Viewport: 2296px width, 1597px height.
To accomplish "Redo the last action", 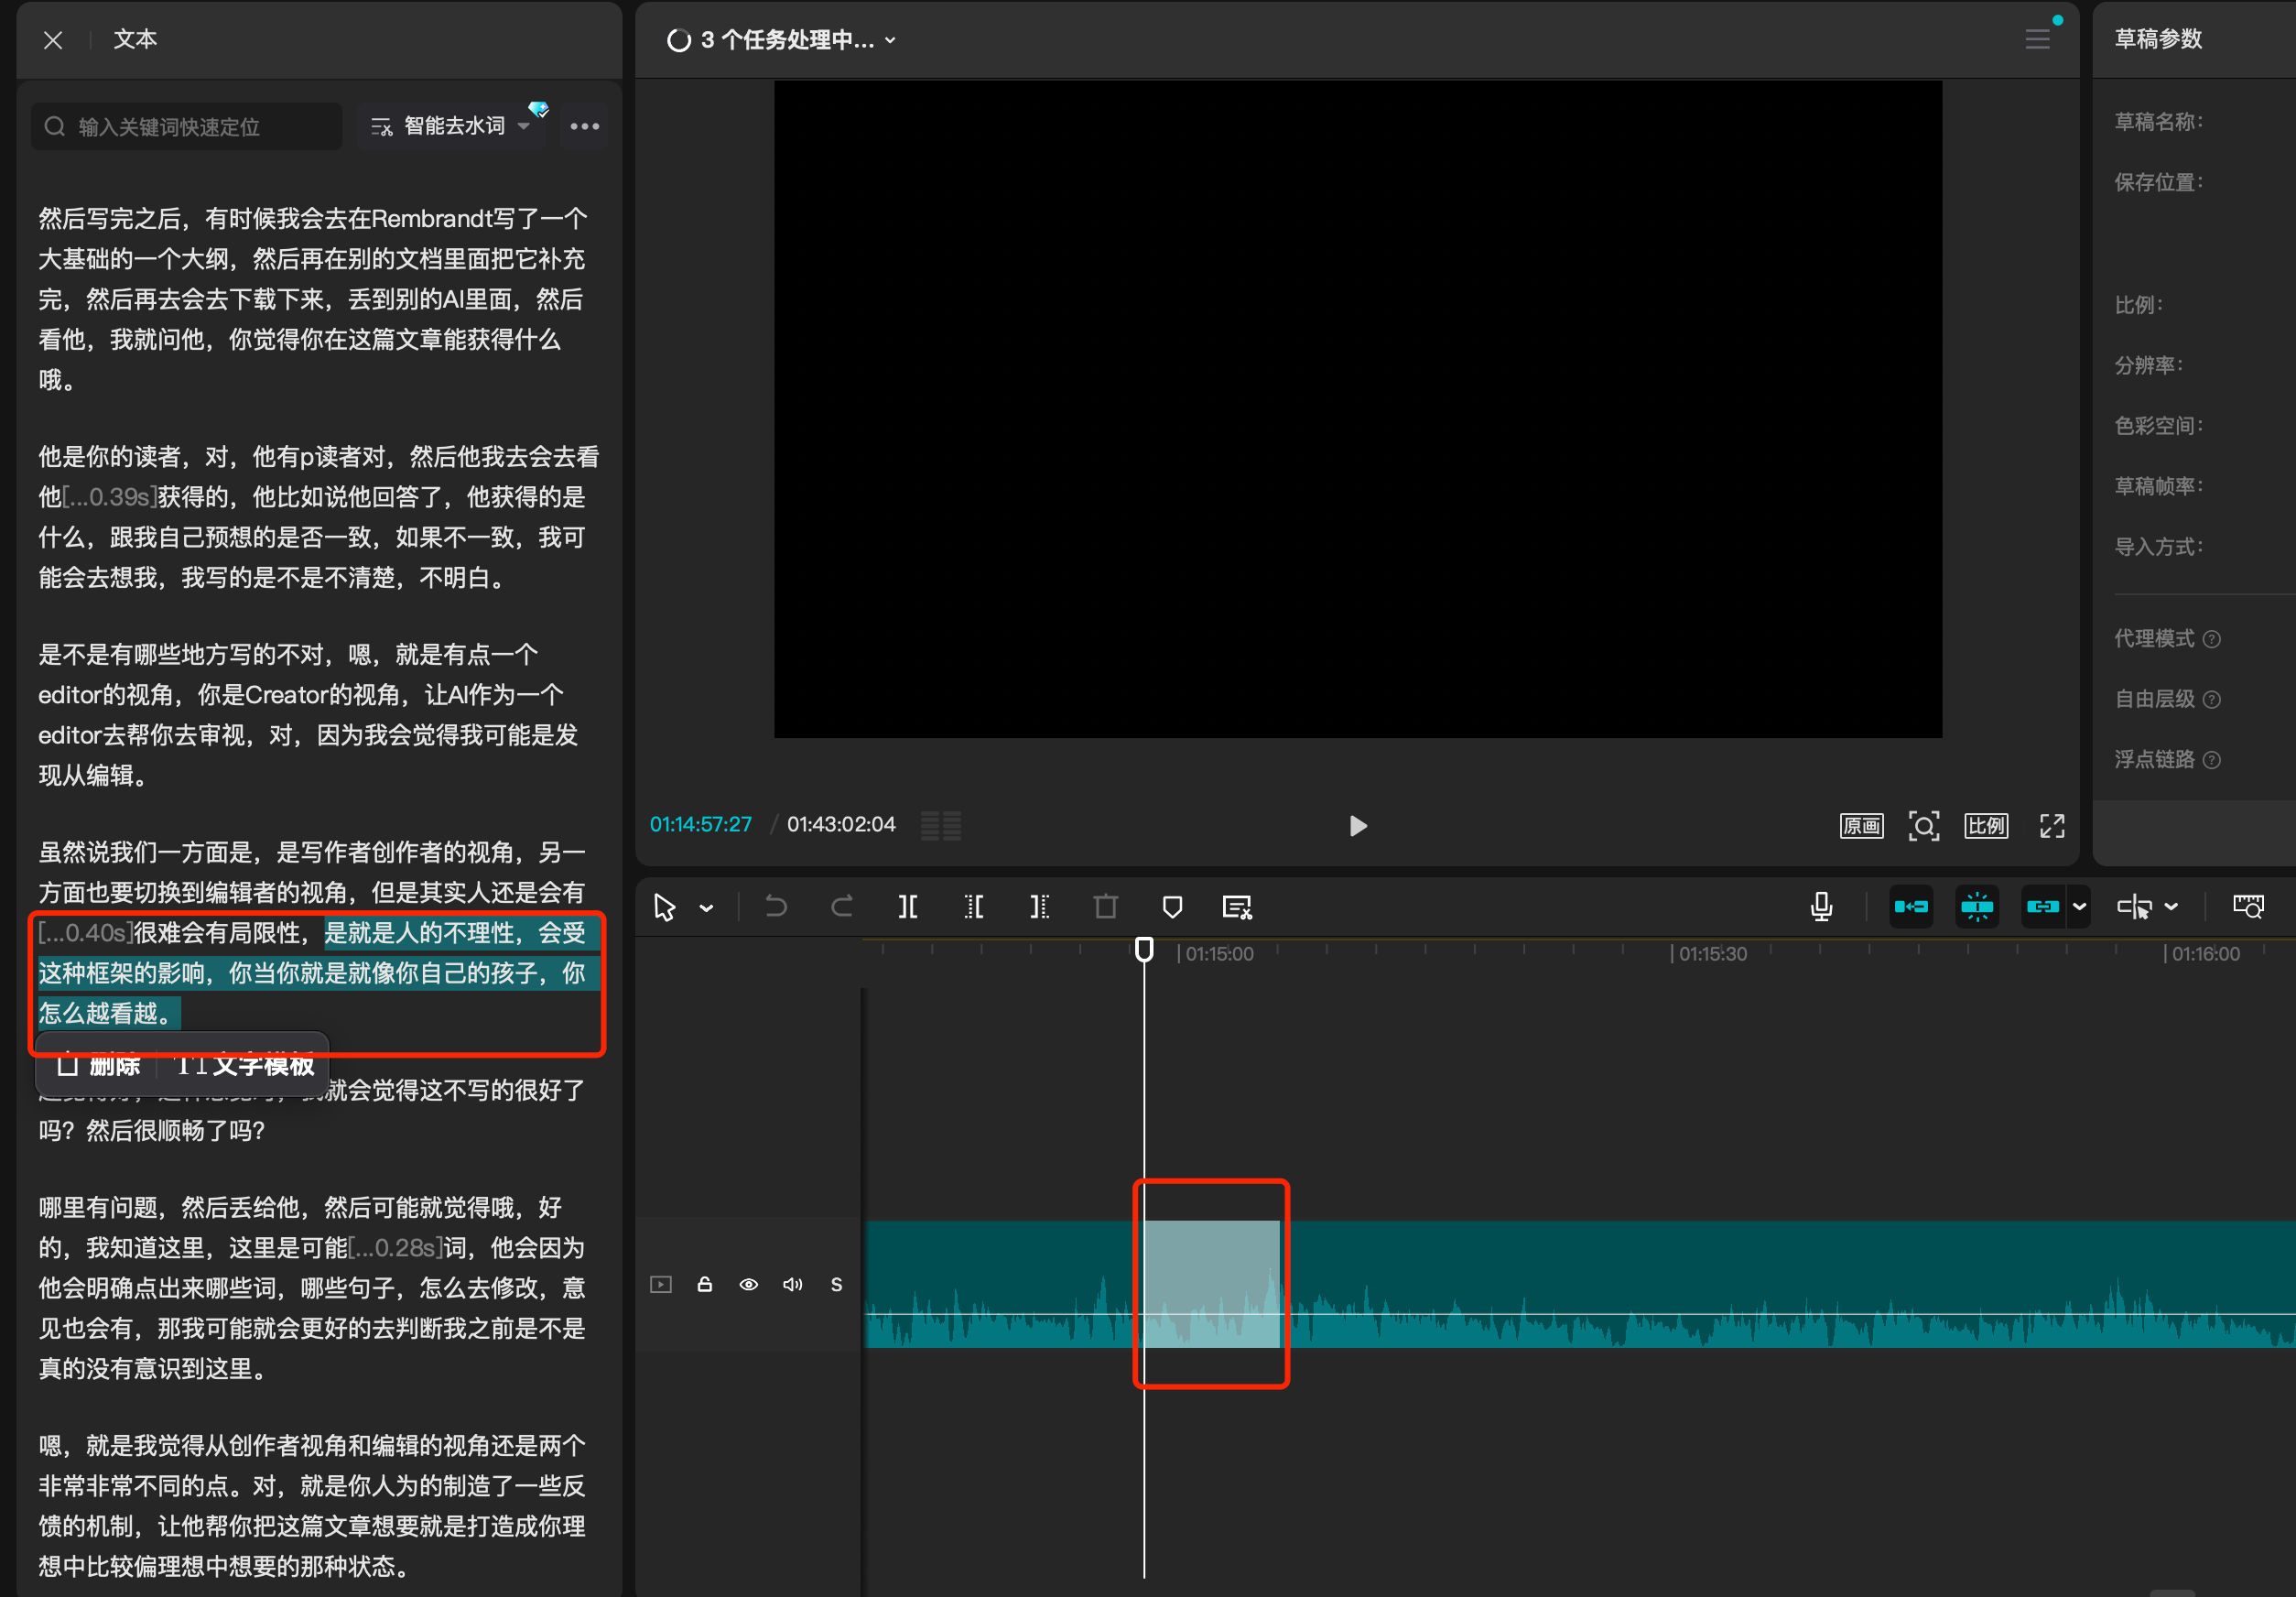I will tap(842, 907).
